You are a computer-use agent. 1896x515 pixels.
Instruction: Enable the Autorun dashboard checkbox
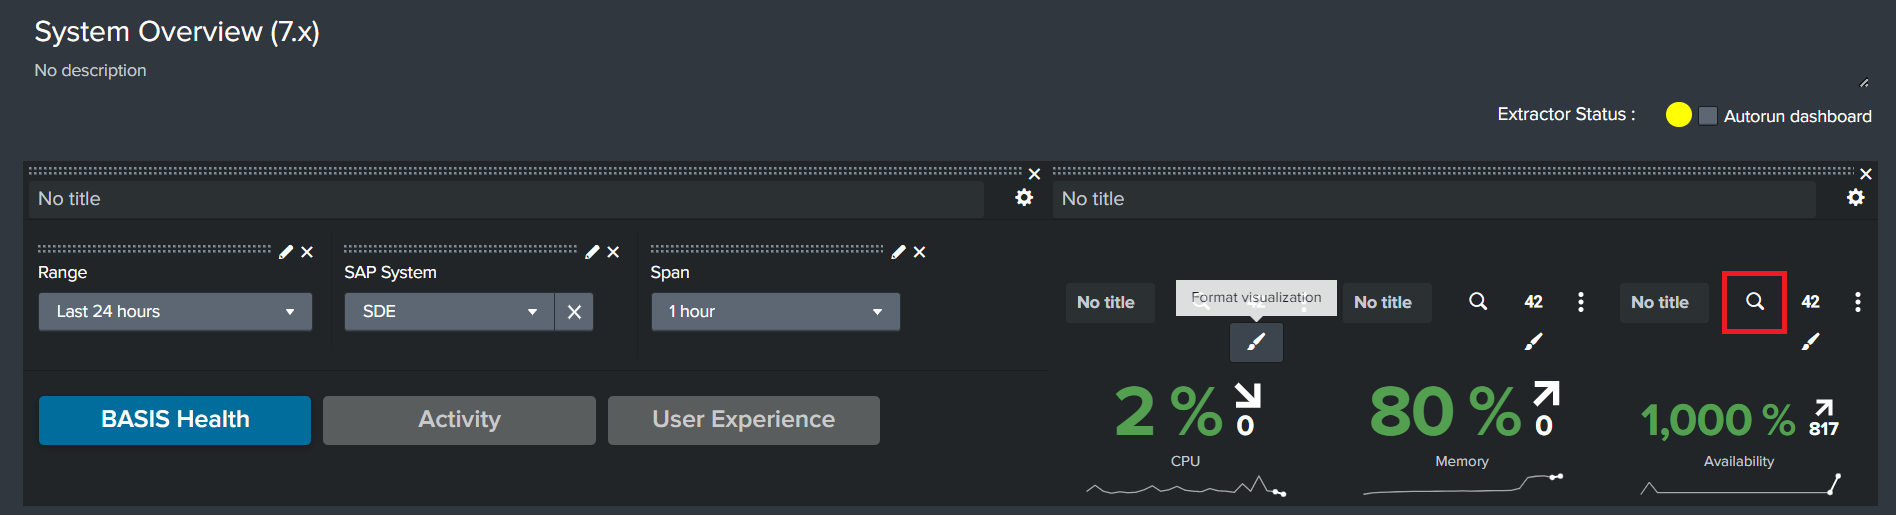[x=1708, y=116]
